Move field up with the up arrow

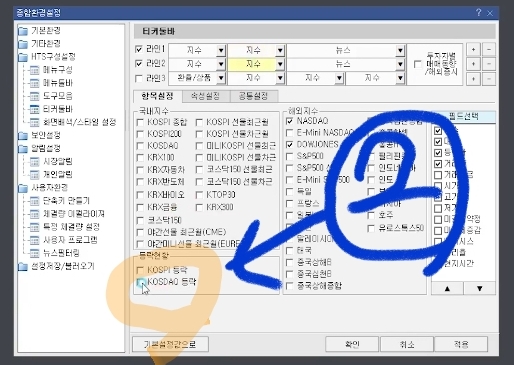[447, 289]
